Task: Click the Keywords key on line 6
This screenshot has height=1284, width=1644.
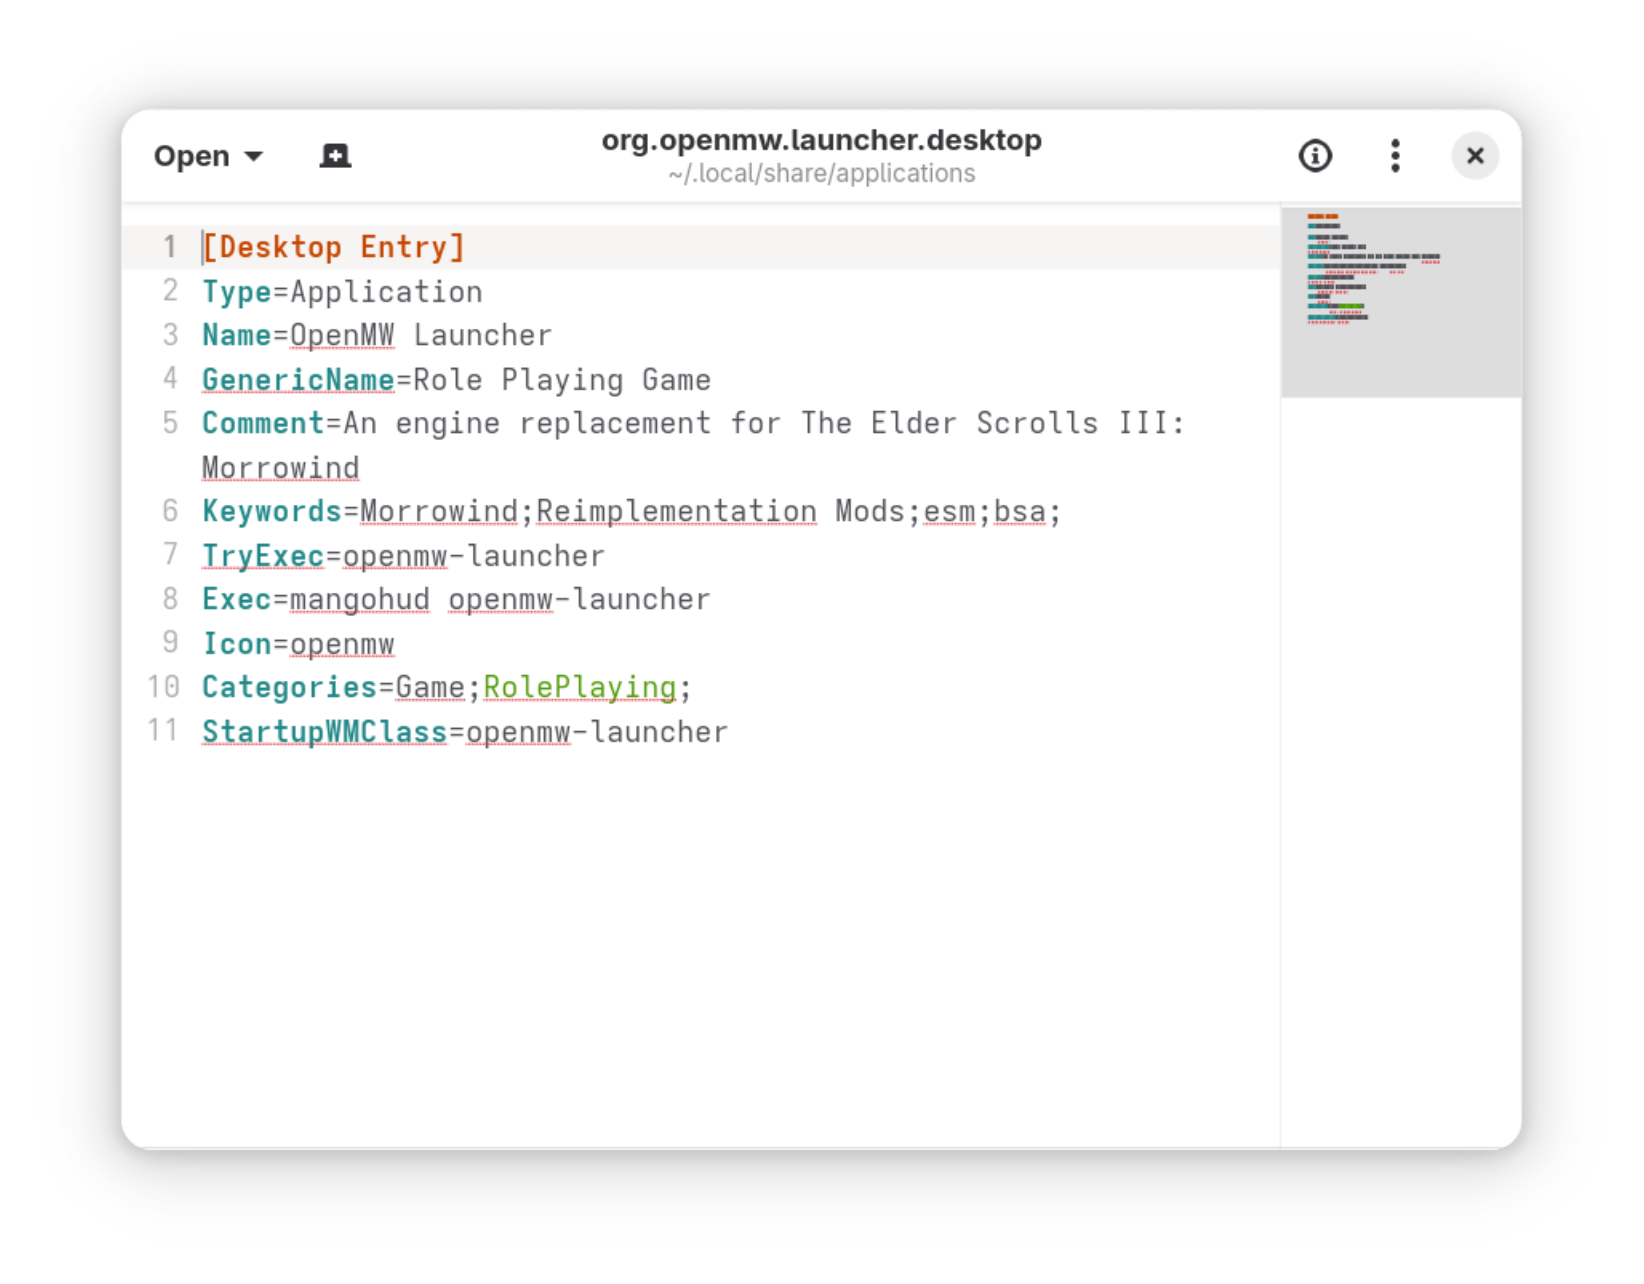Action: click(272, 512)
